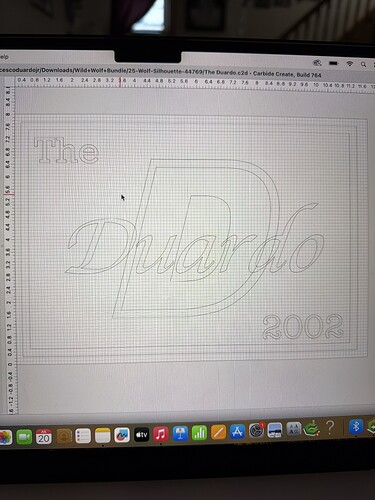Select the "2002" text object

point(303,327)
